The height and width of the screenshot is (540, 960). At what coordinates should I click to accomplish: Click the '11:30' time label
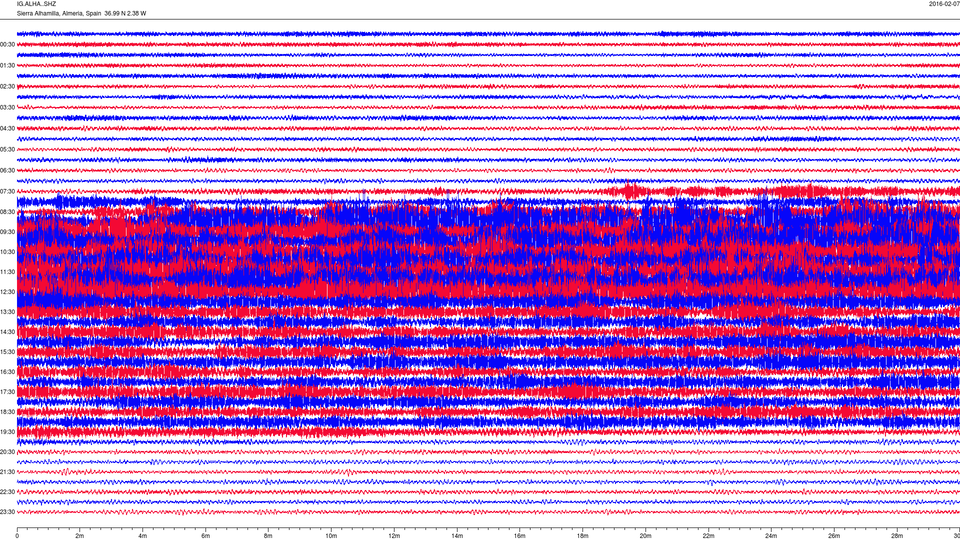[7, 272]
